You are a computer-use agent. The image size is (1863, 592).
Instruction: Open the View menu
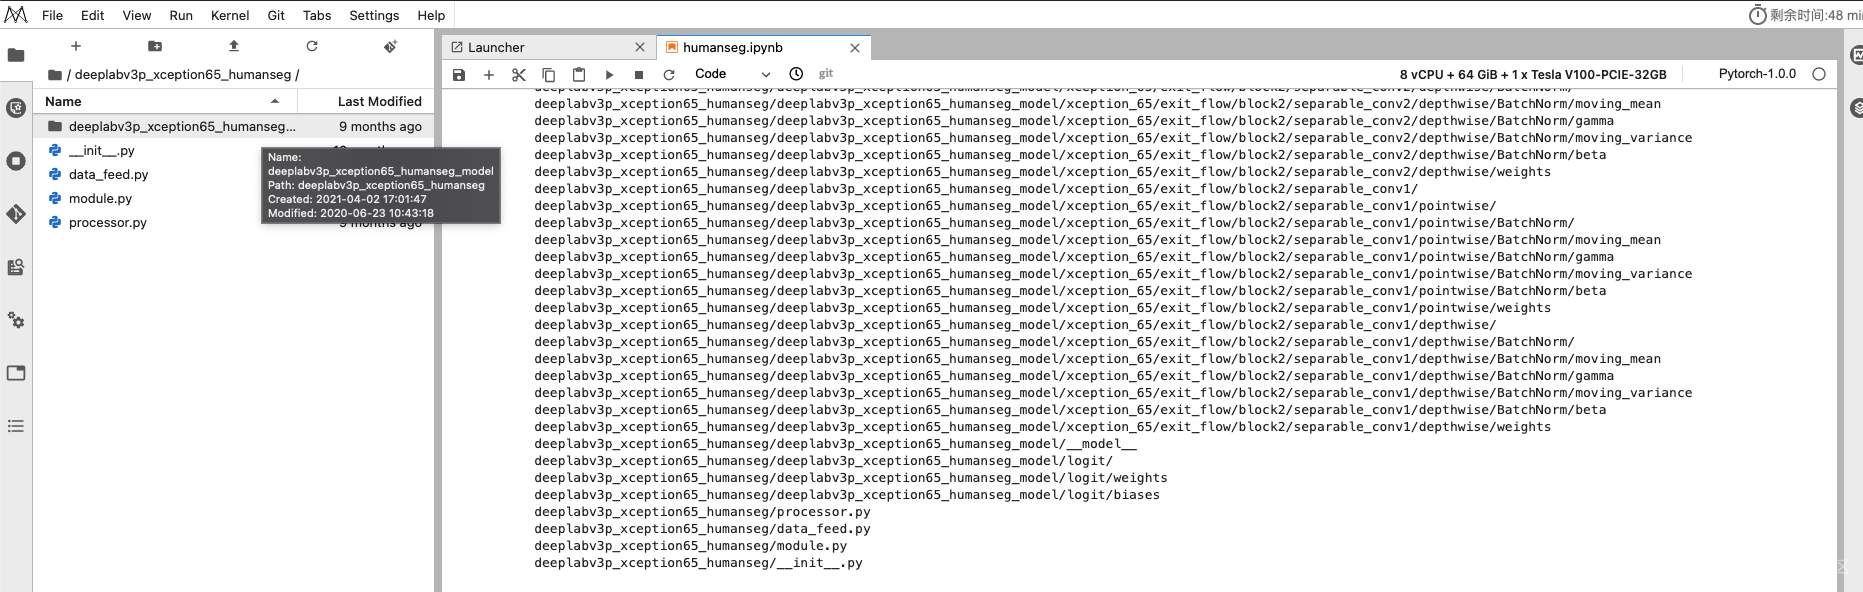coord(137,15)
